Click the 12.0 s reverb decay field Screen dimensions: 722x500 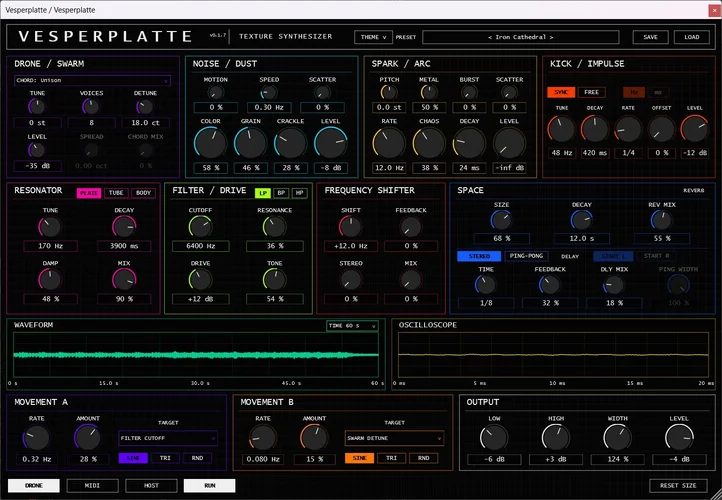pyautogui.click(x=582, y=238)
